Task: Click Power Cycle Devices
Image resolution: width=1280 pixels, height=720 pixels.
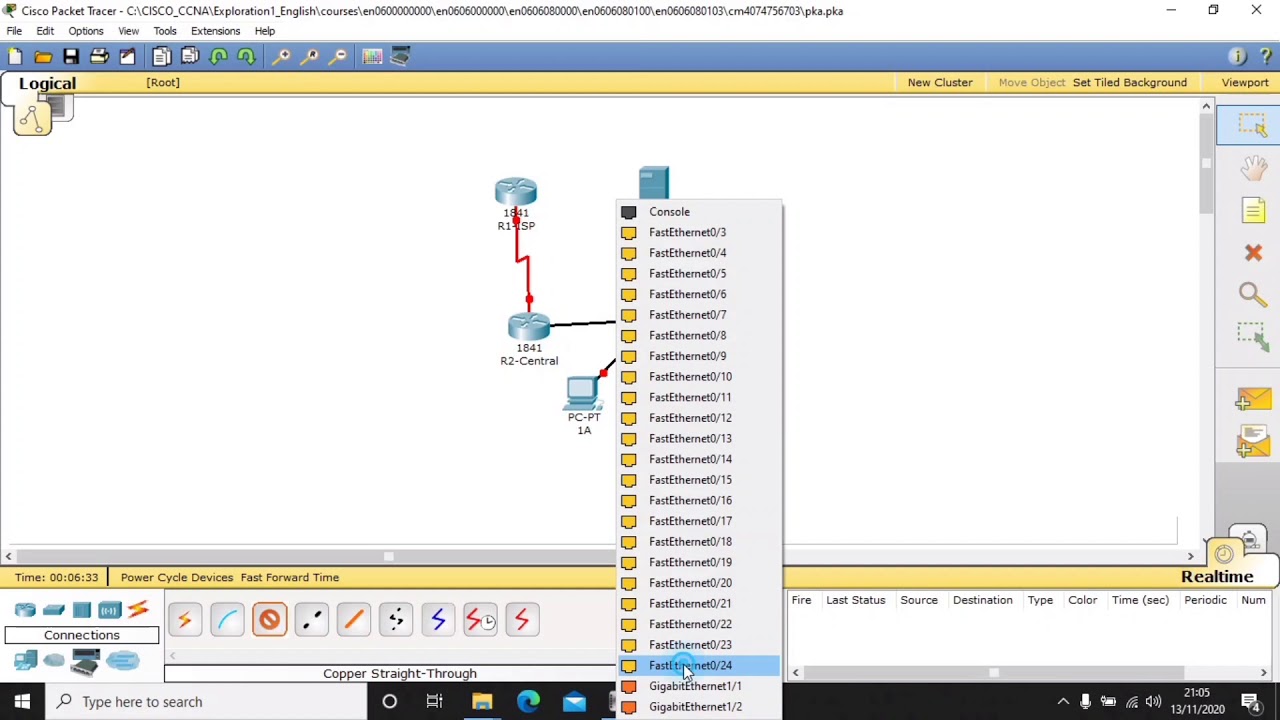Action: 177,577
